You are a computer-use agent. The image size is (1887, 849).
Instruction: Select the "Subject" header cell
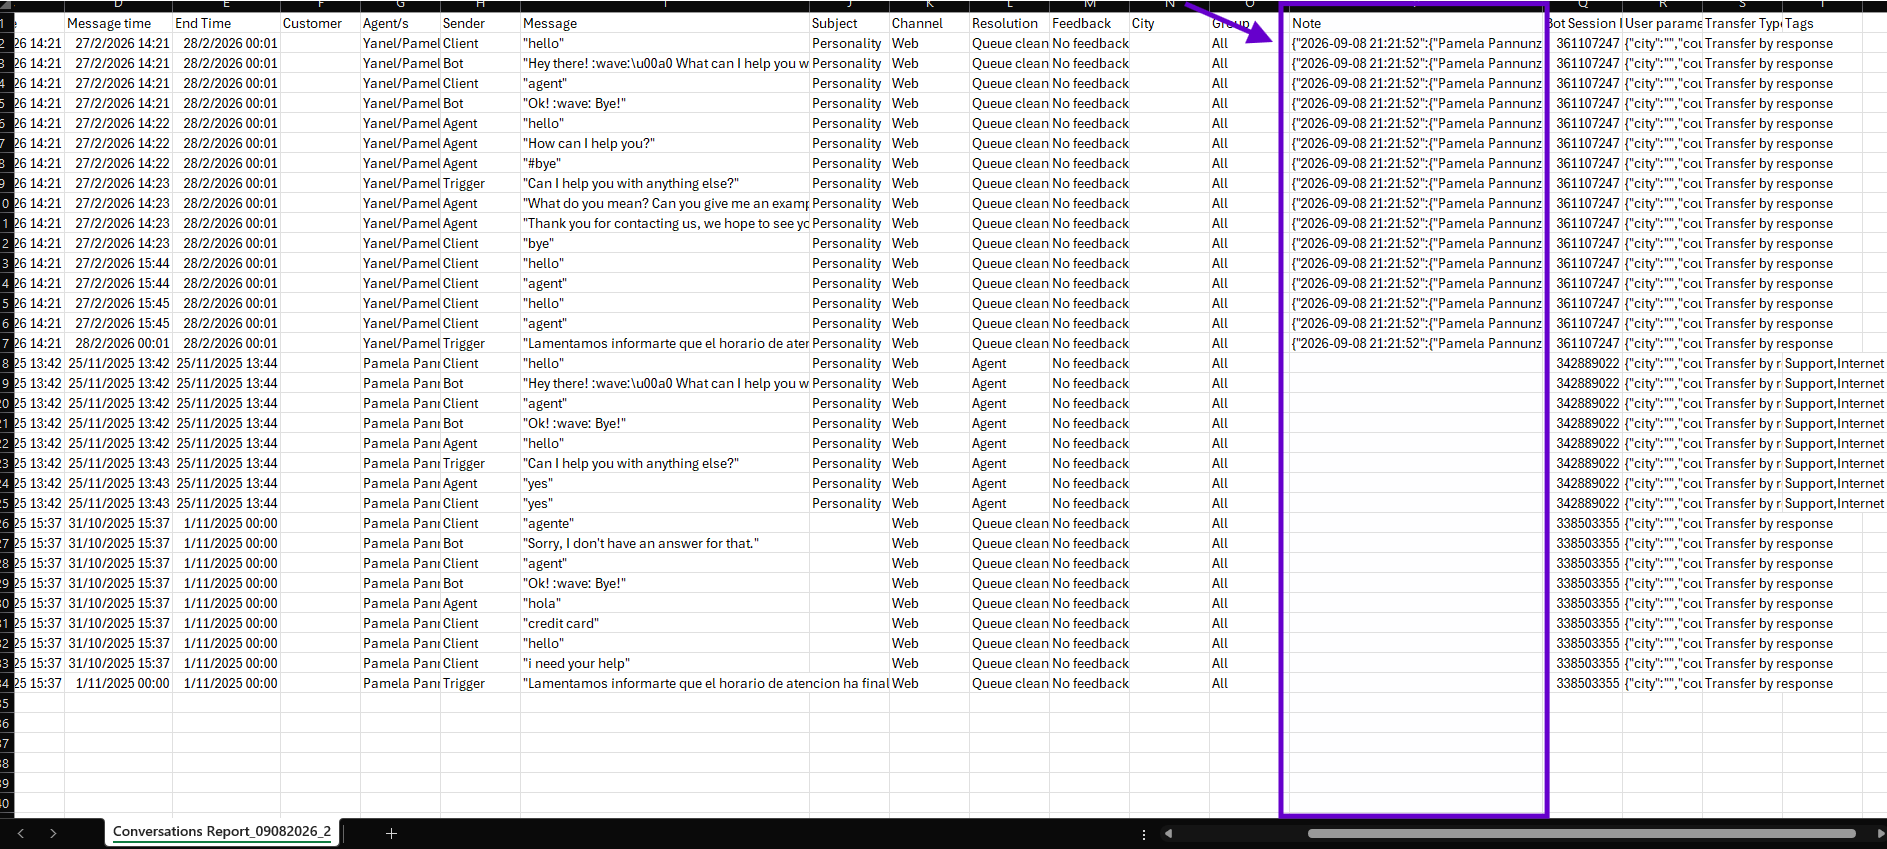[849, 23]
